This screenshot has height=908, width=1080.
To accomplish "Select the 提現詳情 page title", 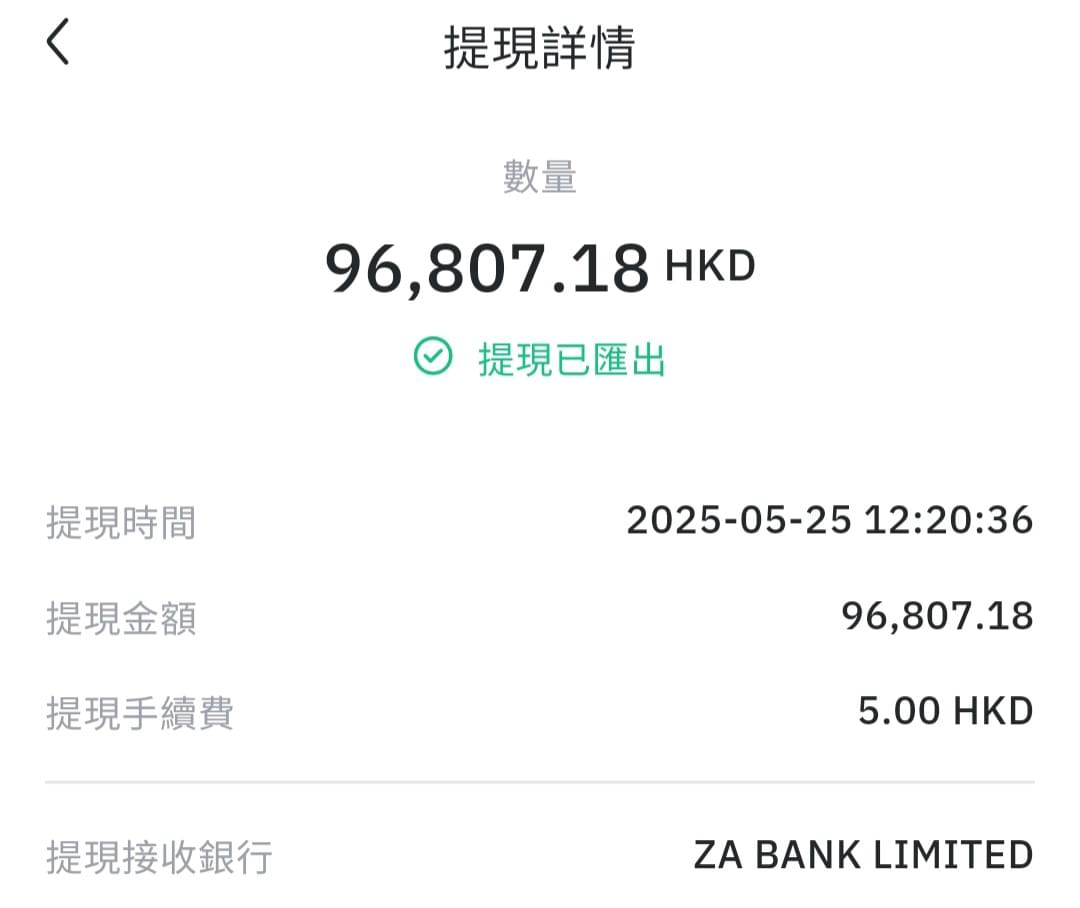I will coord(539,48).
